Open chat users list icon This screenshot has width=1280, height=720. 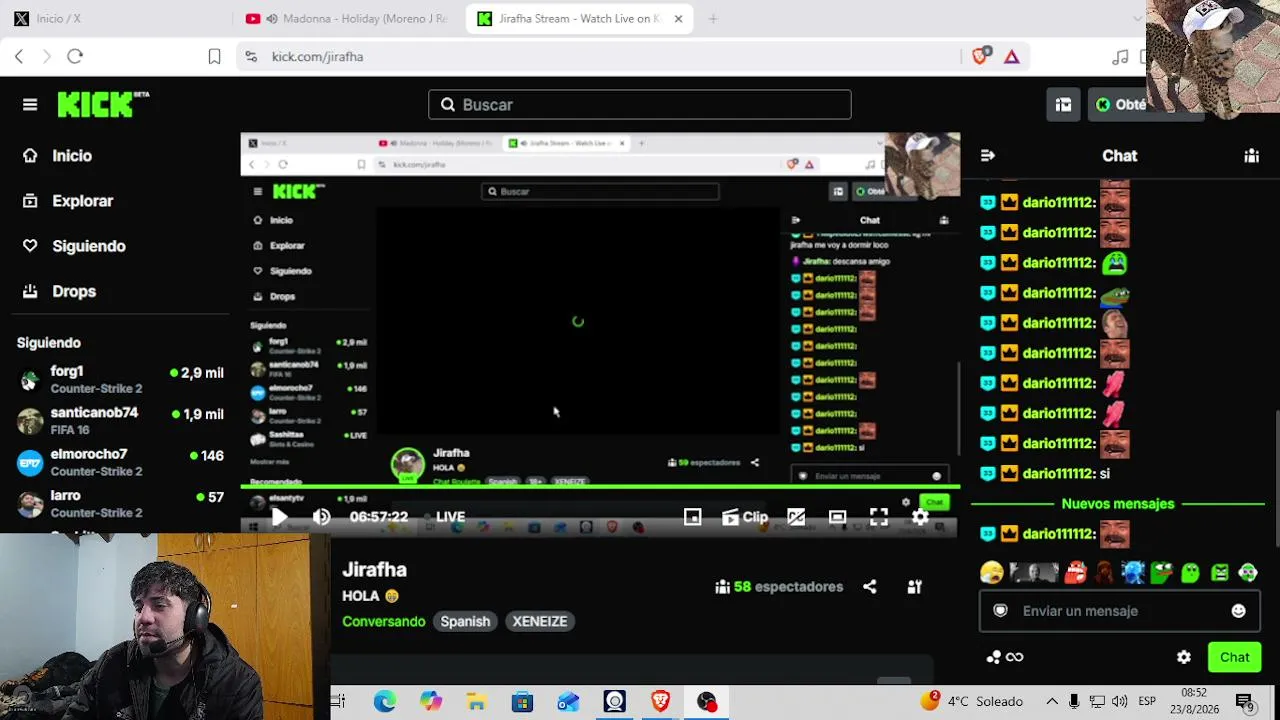1251,155
